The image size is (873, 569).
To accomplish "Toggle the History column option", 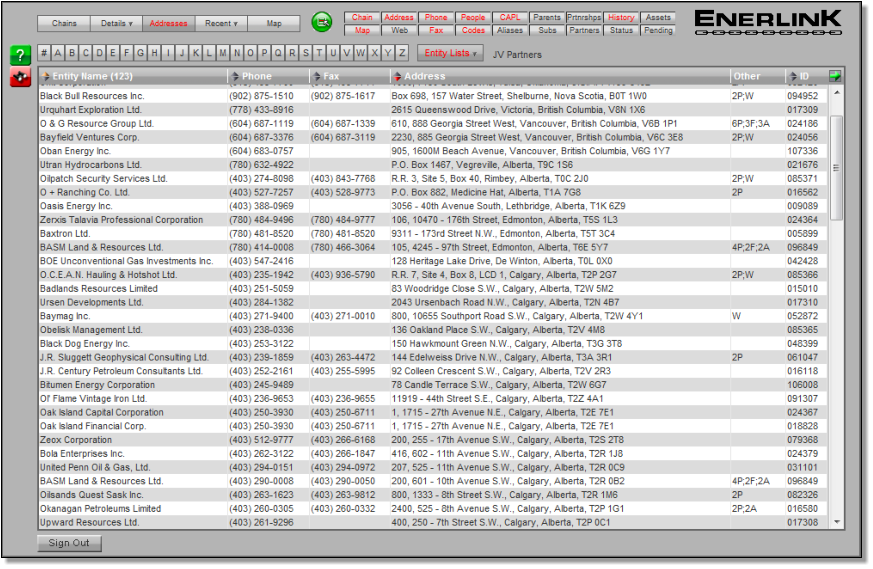I will click(x=621, y=17).
